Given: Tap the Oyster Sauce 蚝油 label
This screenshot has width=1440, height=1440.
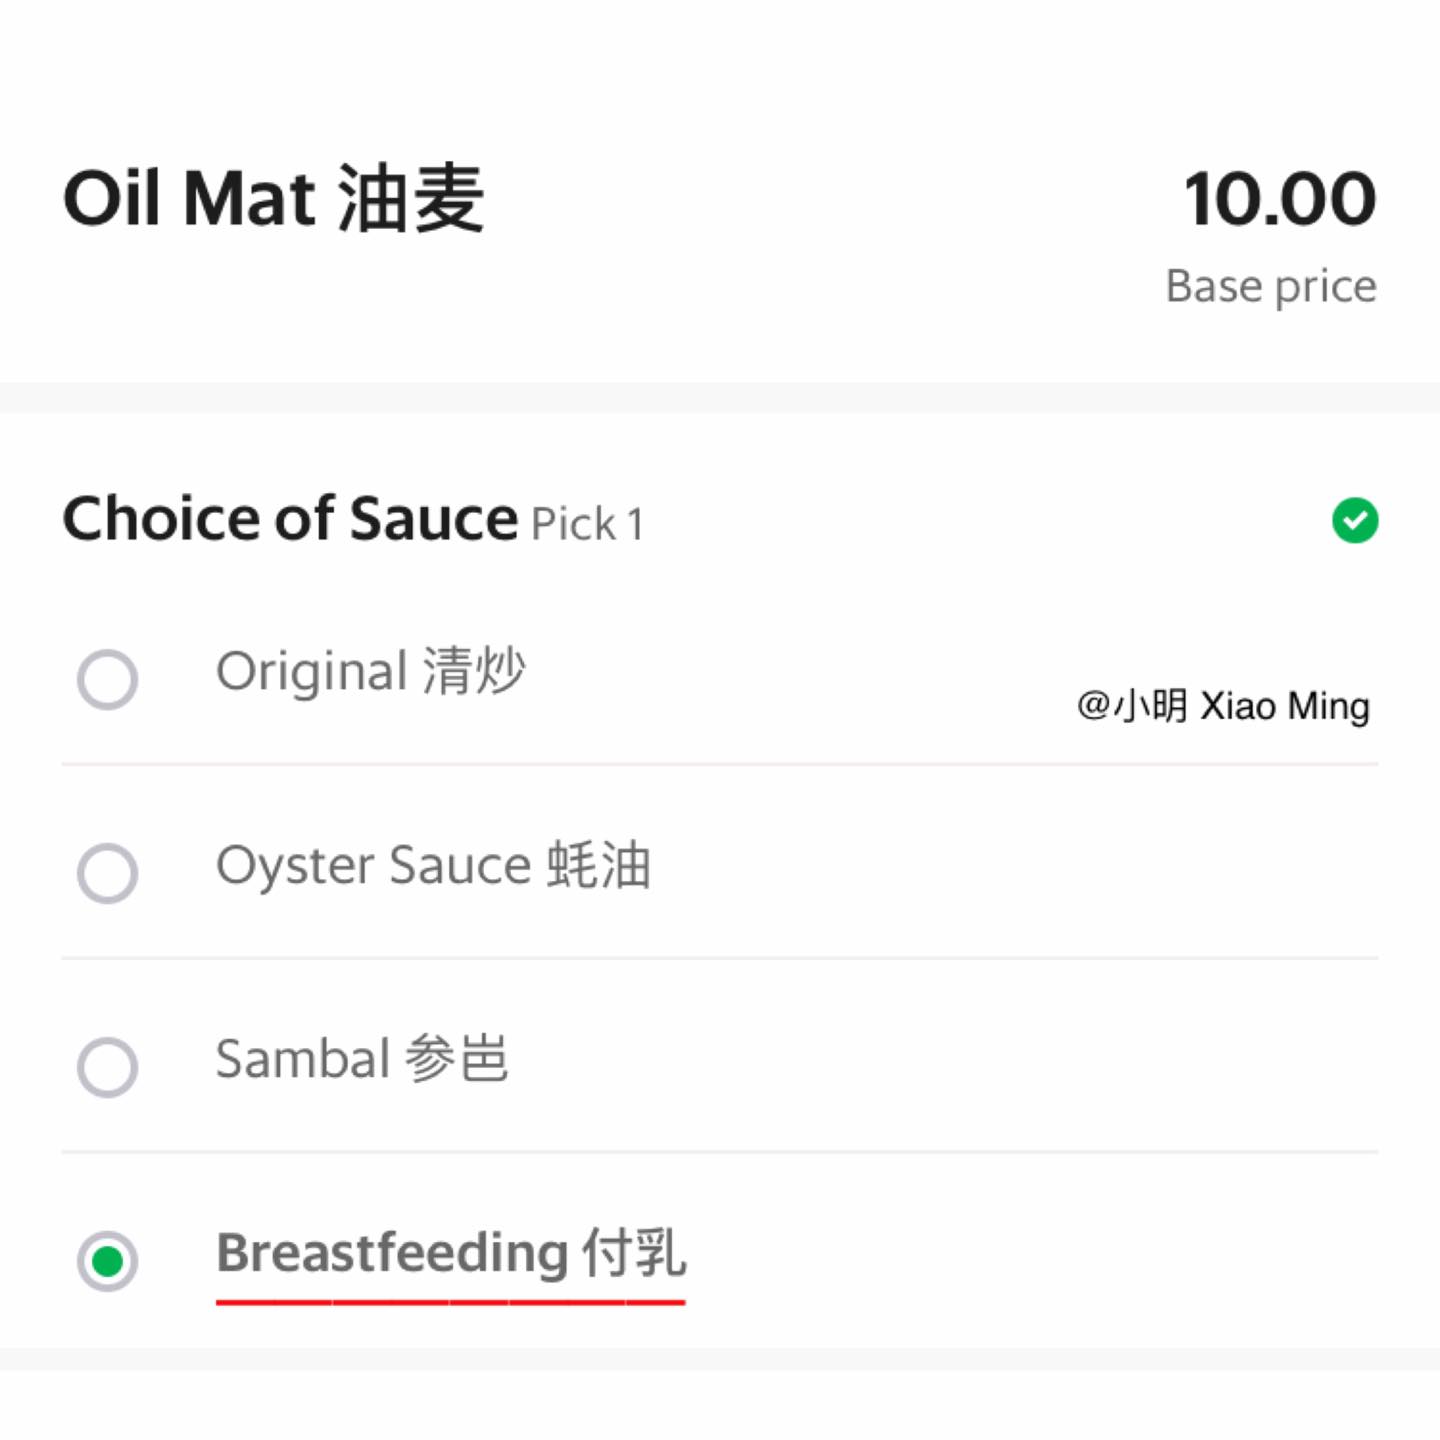Looking at the screenshot, I should point(433,865).
